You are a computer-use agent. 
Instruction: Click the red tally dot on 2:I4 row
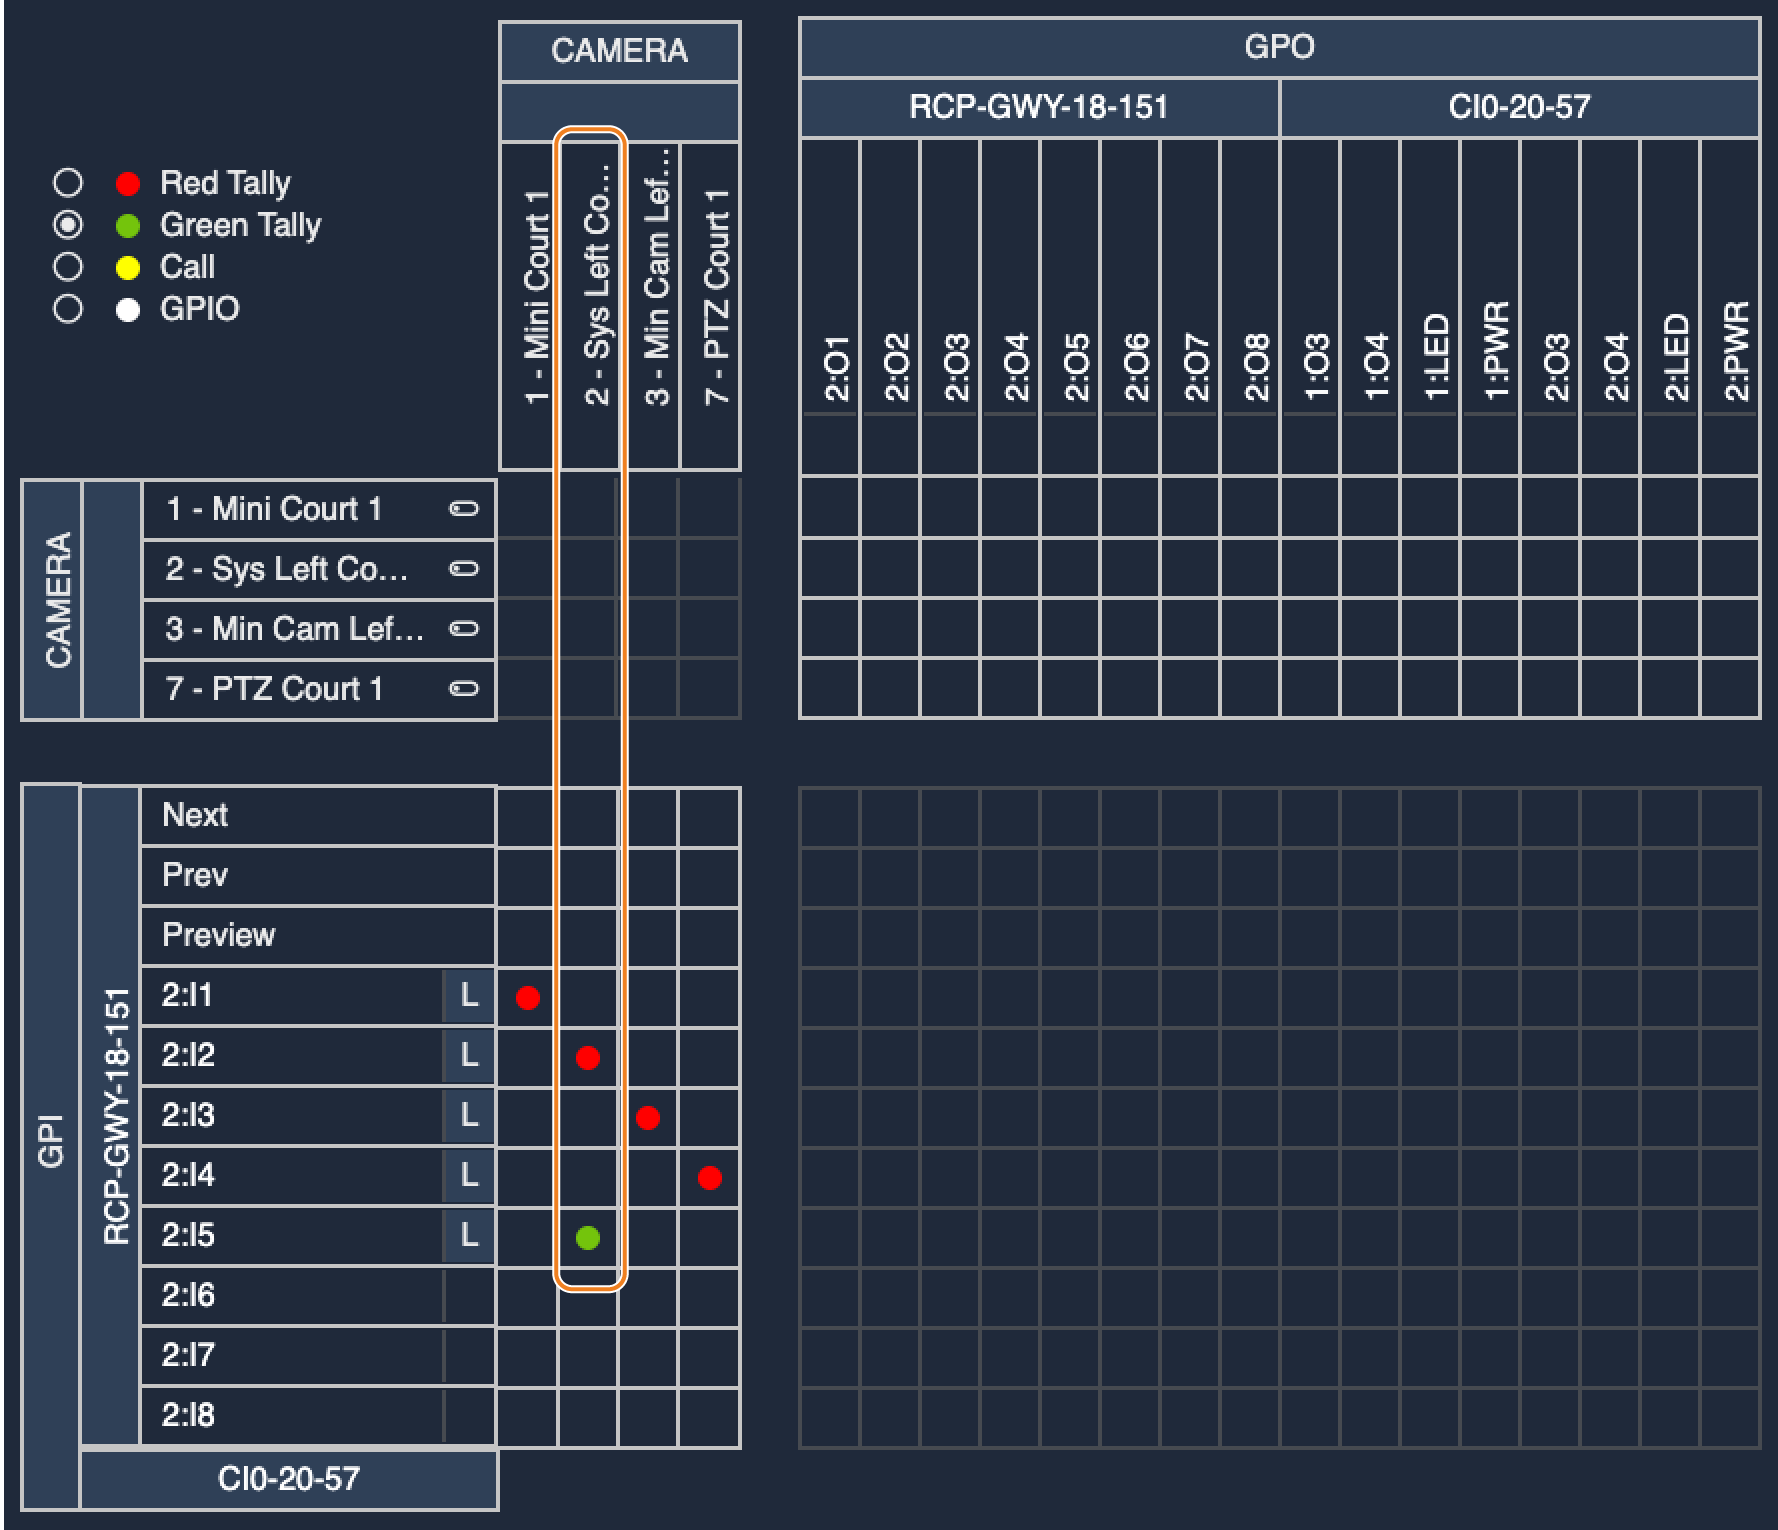click(x=710, y=1178)
